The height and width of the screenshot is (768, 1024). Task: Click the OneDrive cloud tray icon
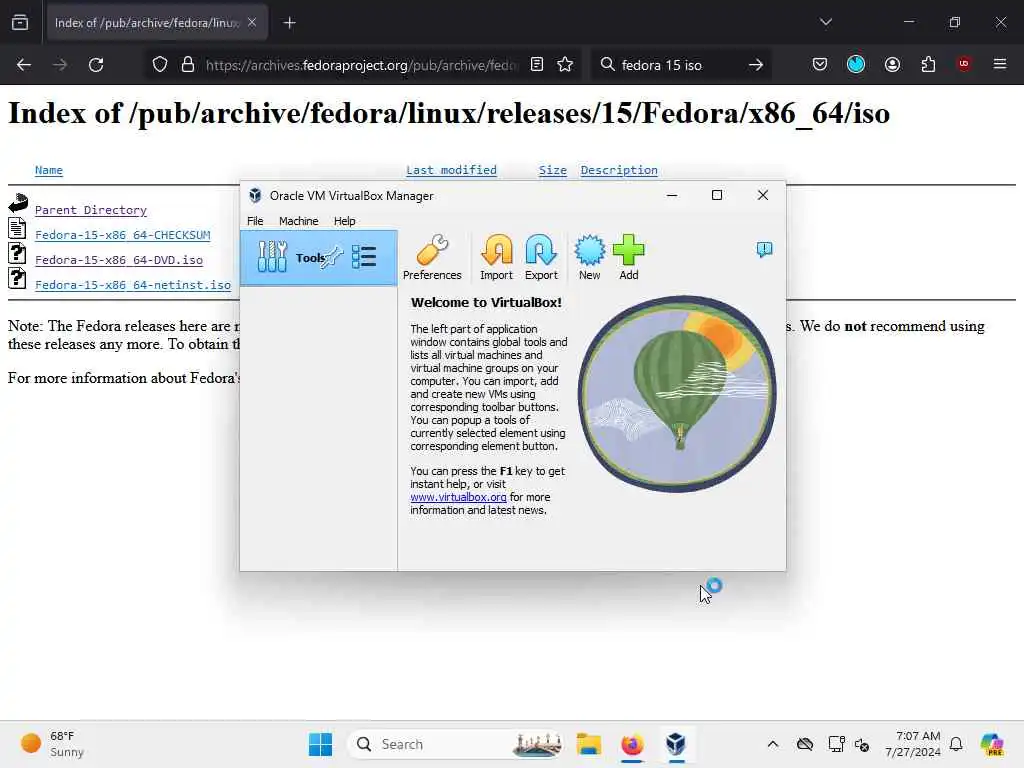pos(805,744)
